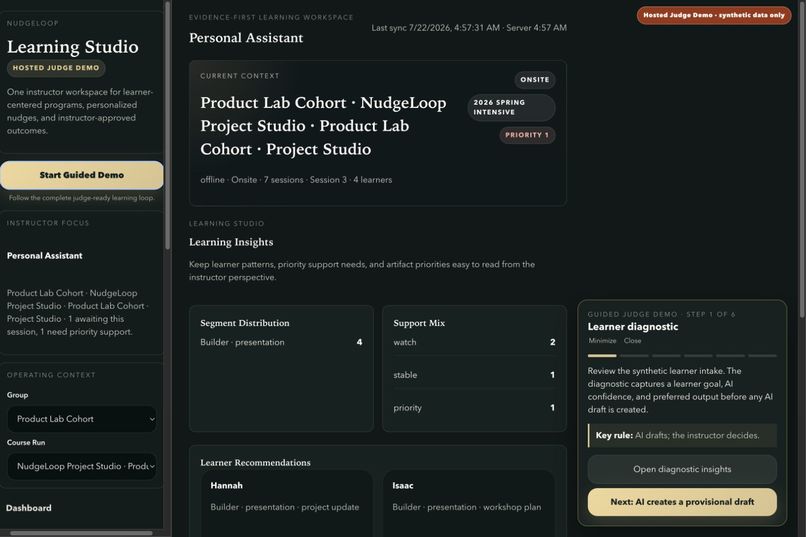Click the Hosted Judge Demo synthetic data badge
The height and width of the screenshot is (537, 806).
tap(714, 15)
